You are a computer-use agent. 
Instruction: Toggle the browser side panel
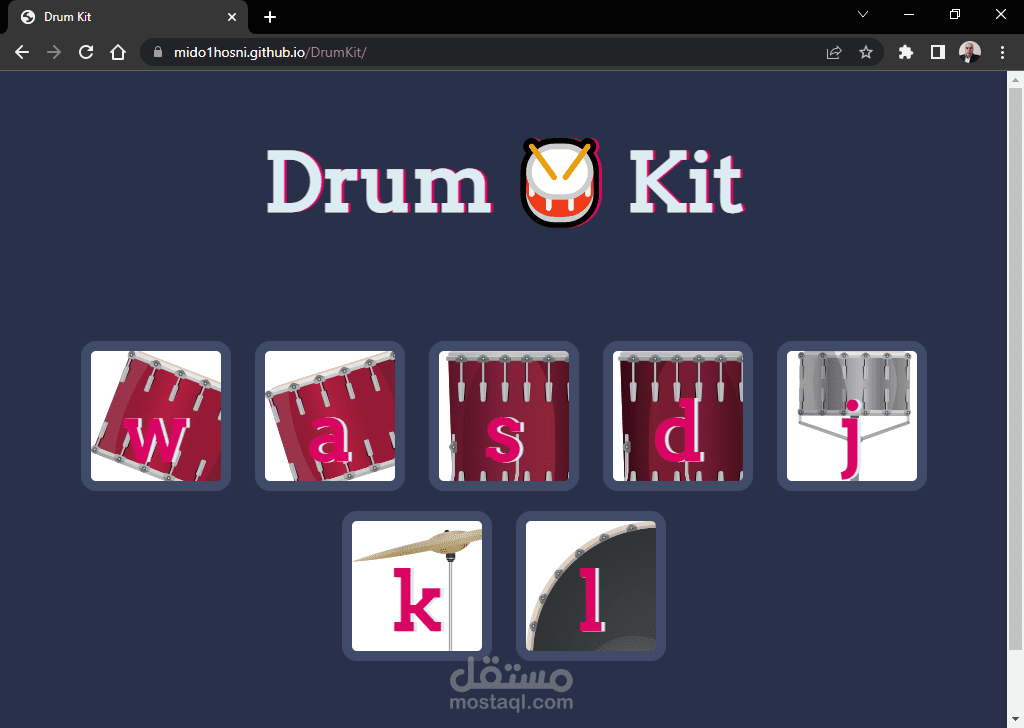(x=938, y=52)
